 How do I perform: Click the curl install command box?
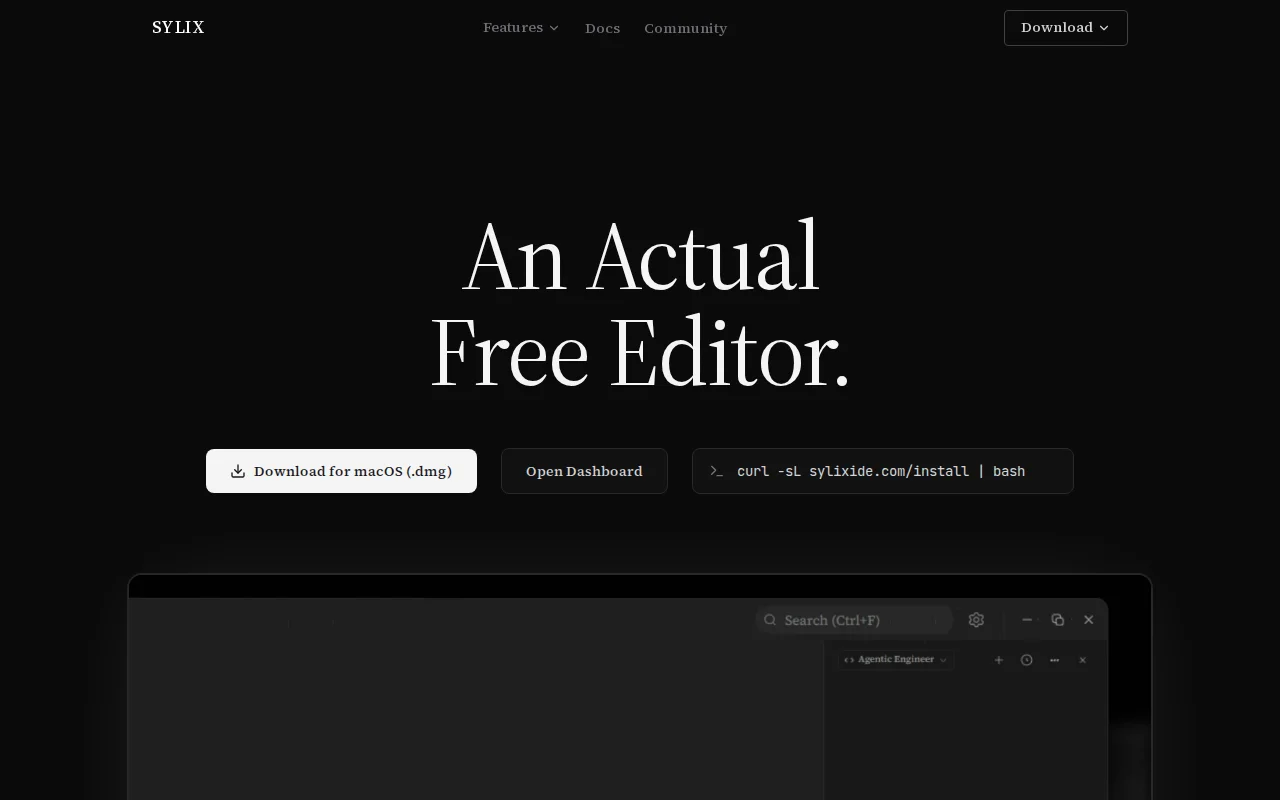point(882,471)
